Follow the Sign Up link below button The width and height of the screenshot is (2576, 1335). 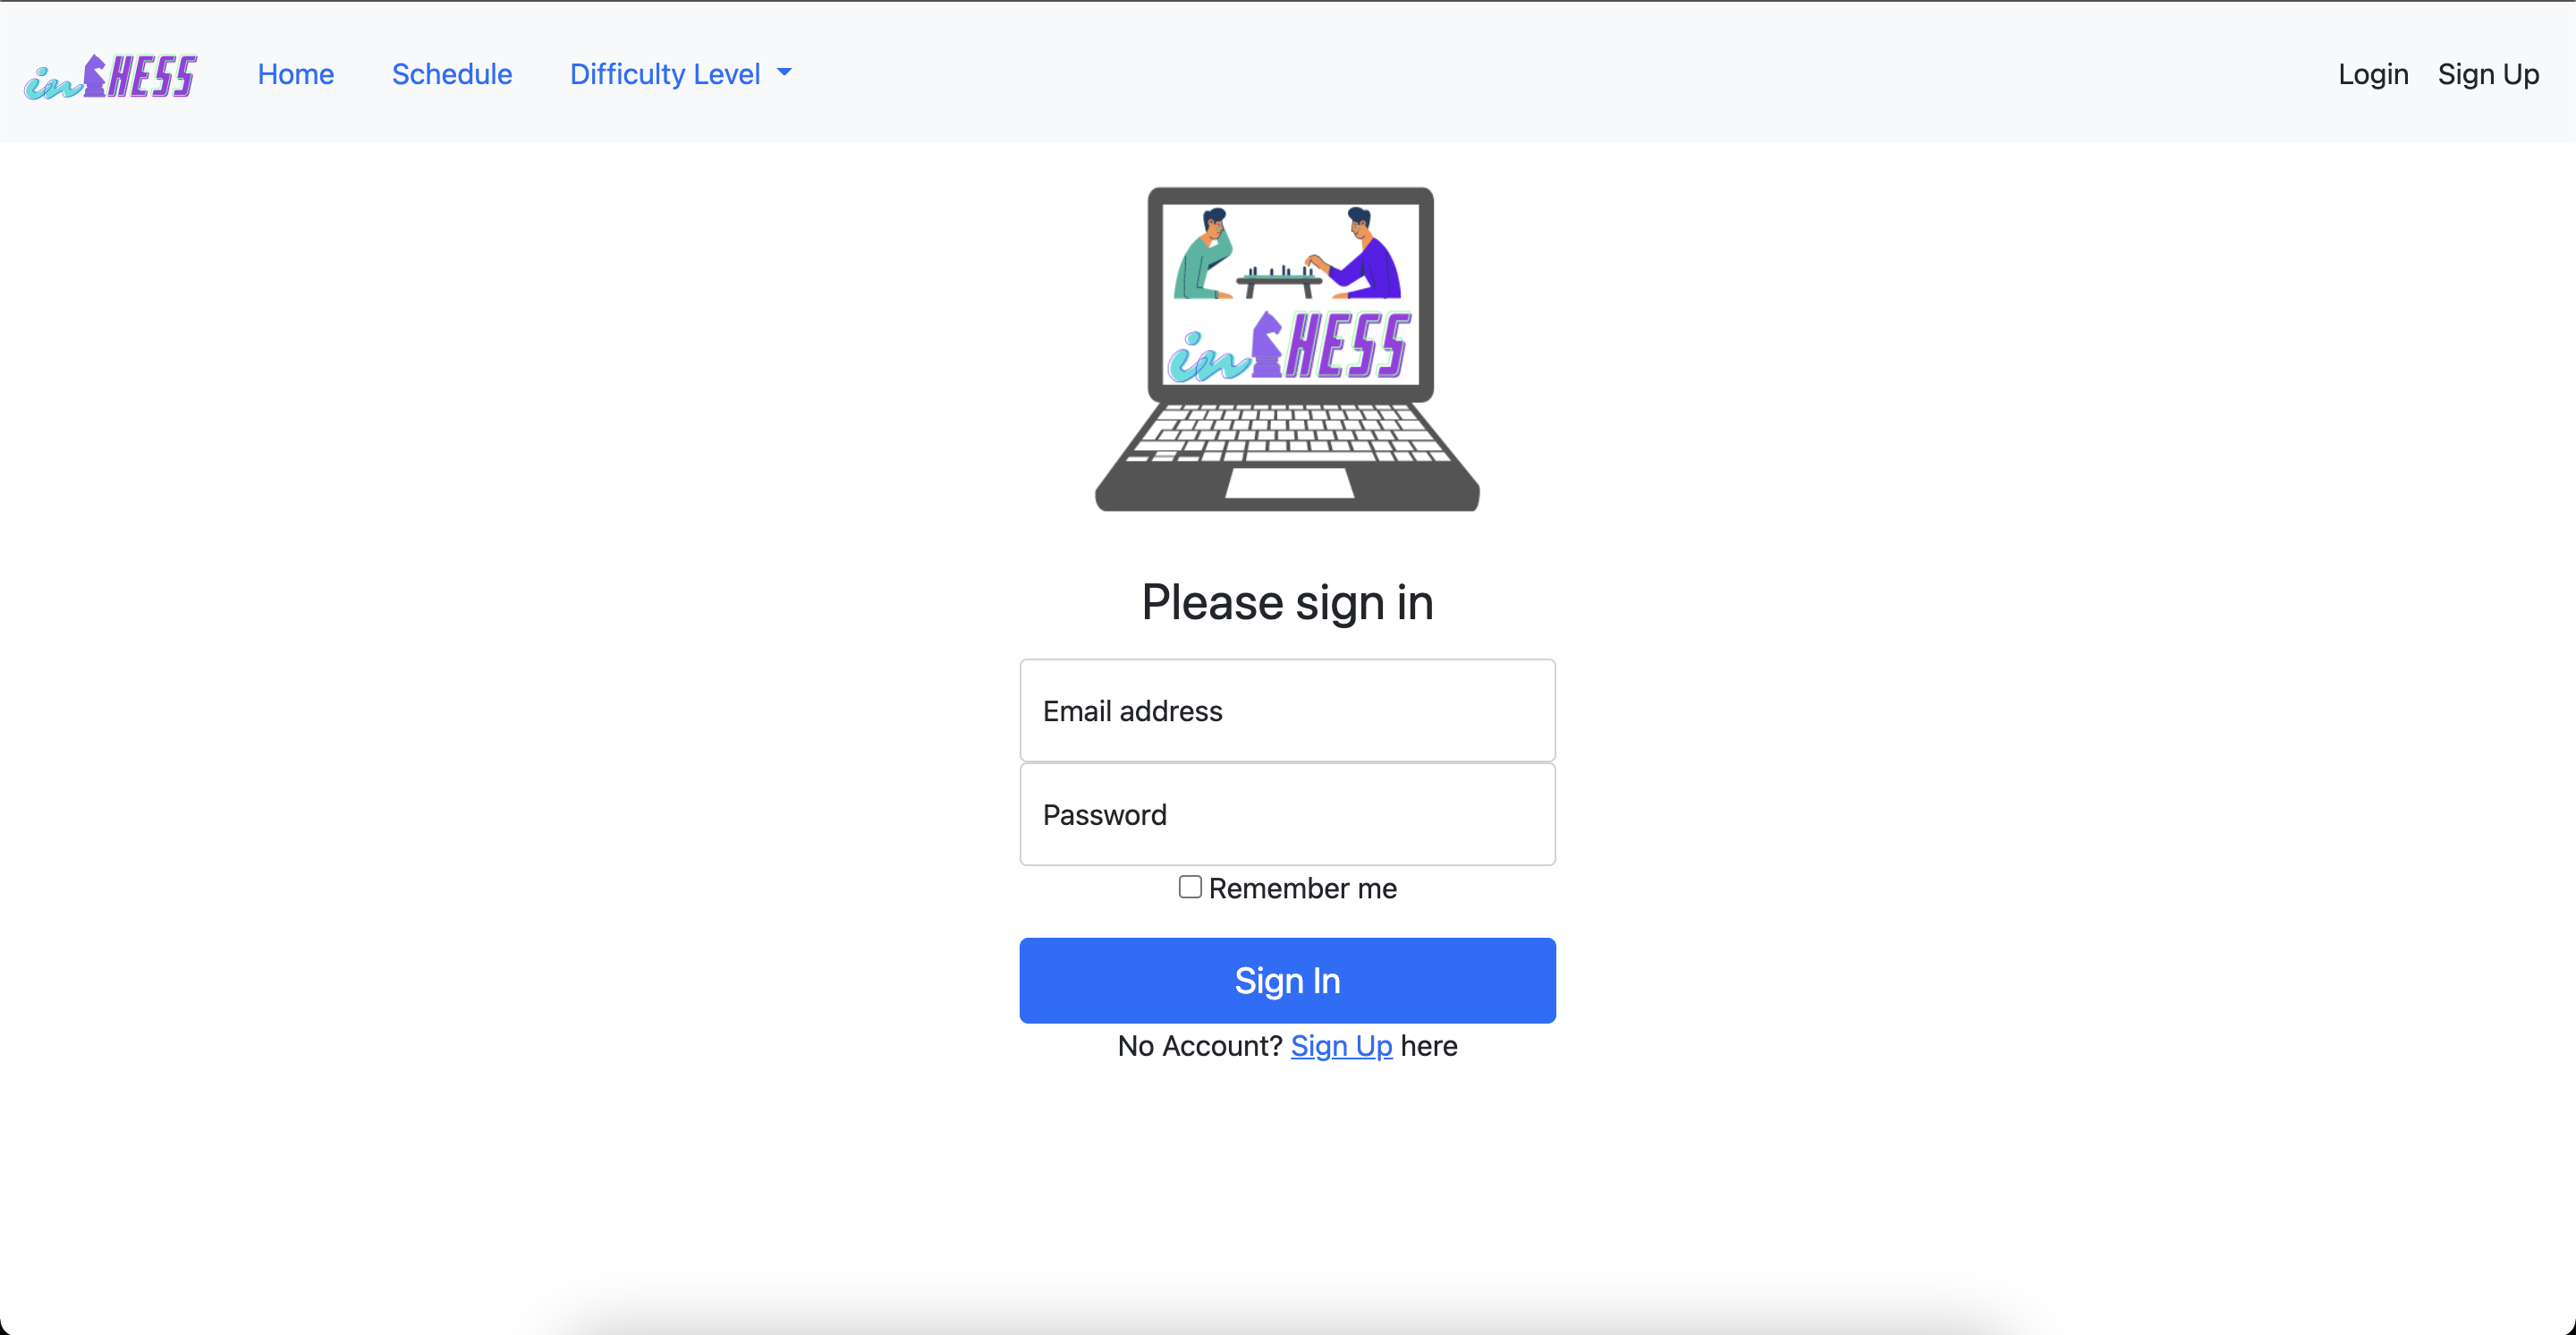1341,1046
